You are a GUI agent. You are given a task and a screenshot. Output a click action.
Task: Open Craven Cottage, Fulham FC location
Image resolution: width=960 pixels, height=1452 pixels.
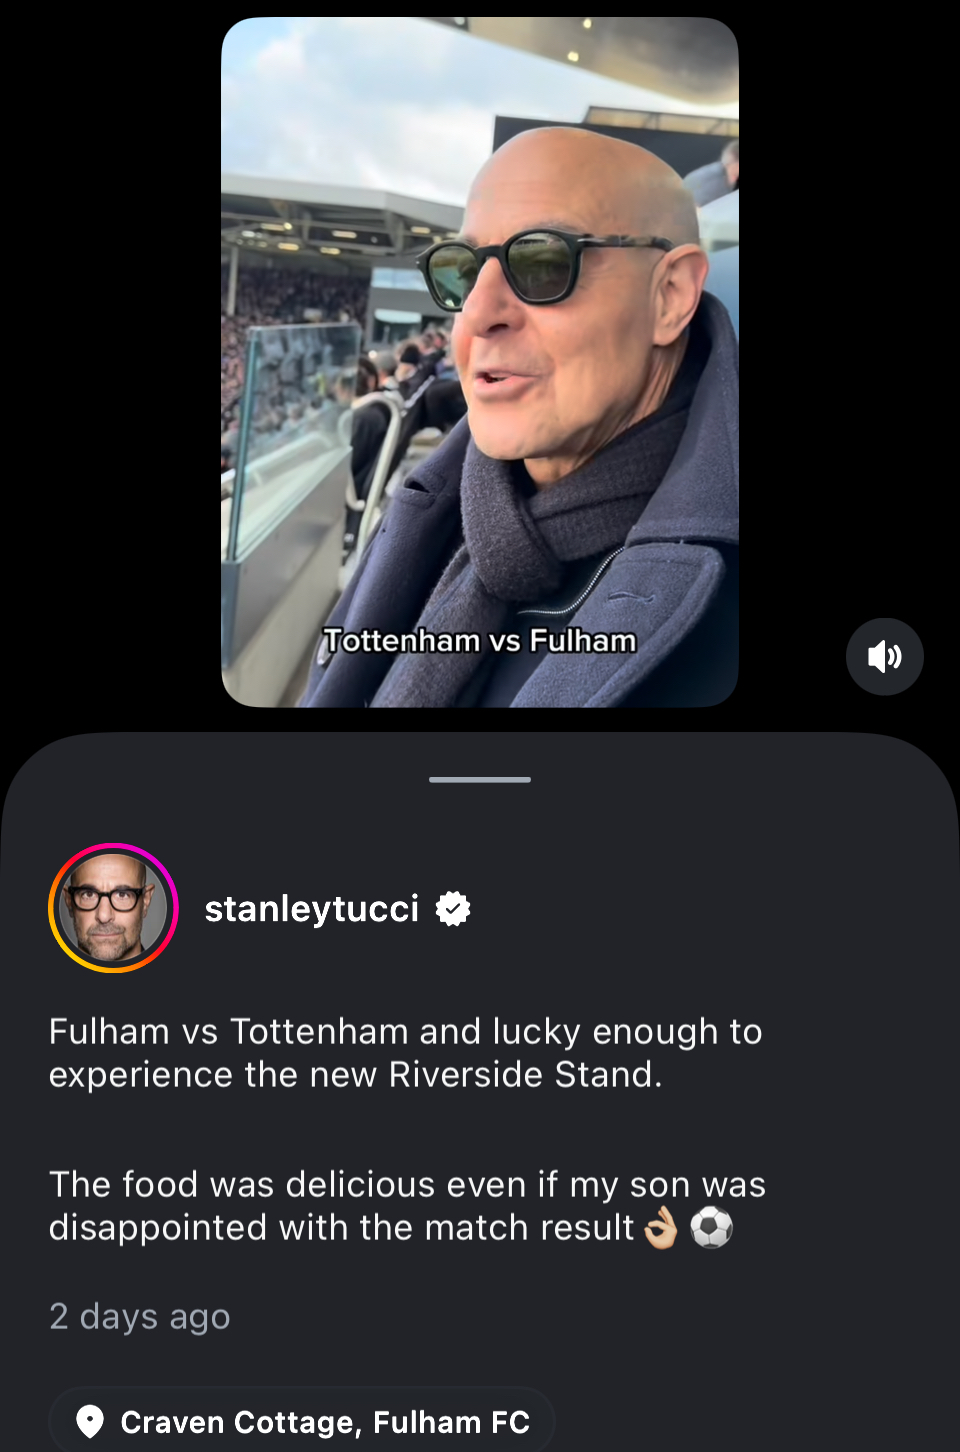coord(324,1421)
